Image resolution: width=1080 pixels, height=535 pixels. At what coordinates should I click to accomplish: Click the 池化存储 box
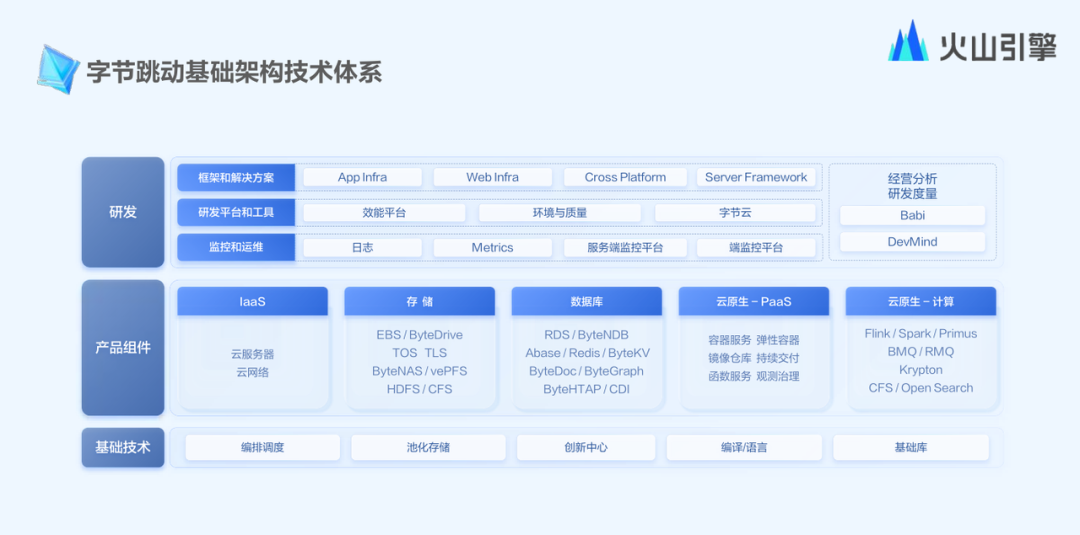(x=428, y=448)
